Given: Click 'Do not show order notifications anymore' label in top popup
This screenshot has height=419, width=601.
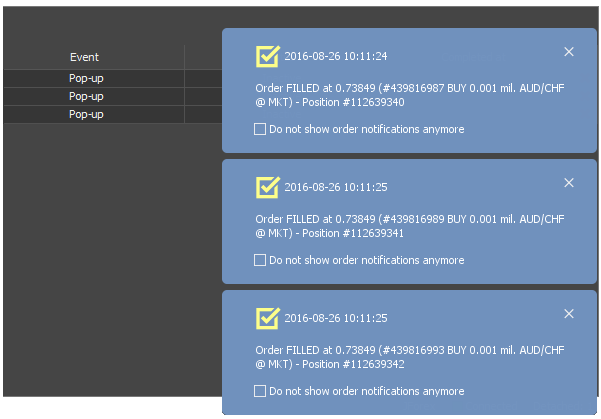Looking at the screenshot, I should 367,129.
